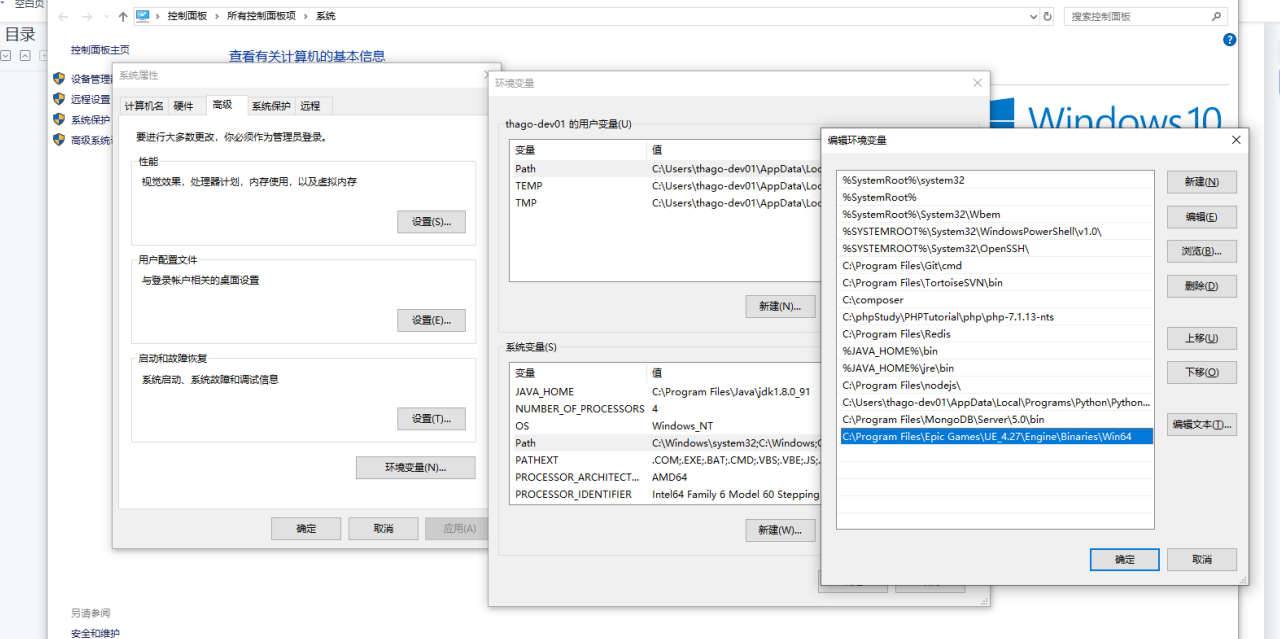Click the 编辑文本(T)... button
Image resolution: width=1280 pixels, height=639 pixels.
tap(1201, 424)
